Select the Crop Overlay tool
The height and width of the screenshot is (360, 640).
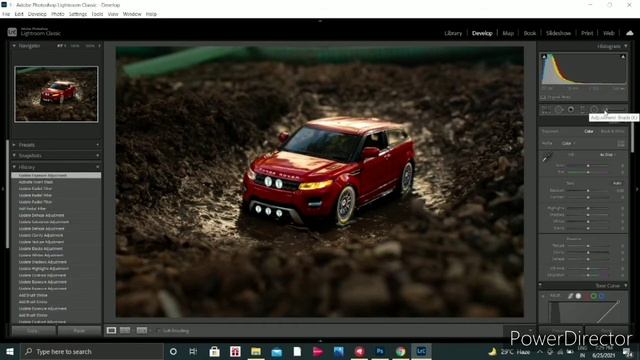click(546, 109)
